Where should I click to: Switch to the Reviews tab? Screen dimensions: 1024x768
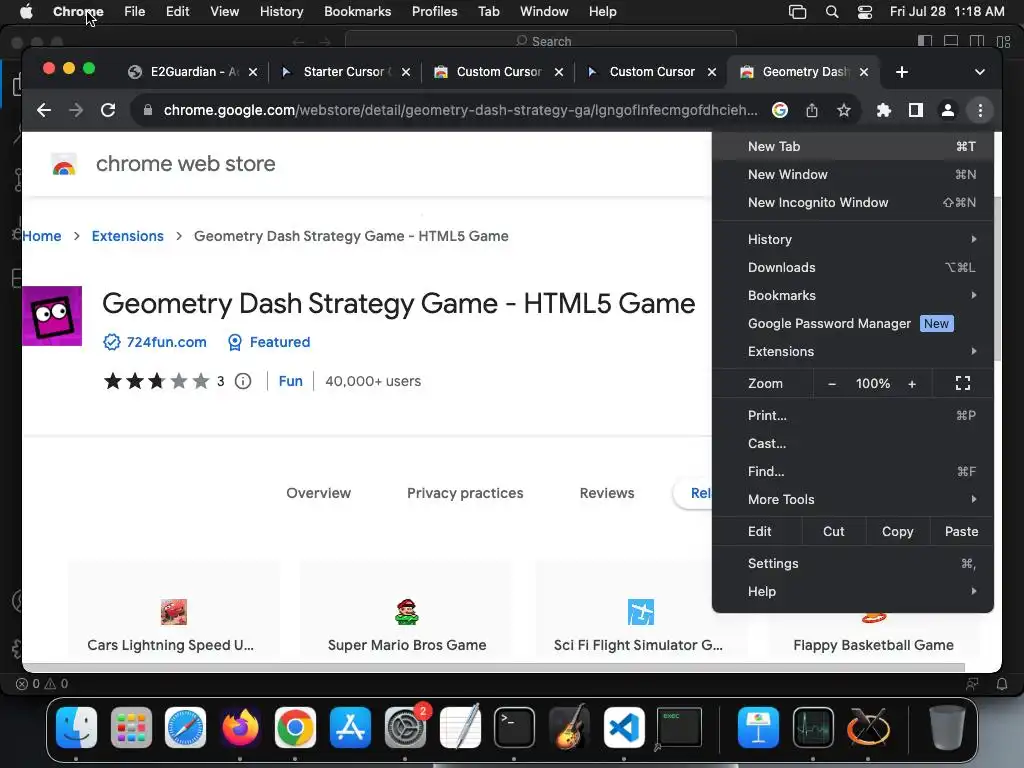pos(607,494)
